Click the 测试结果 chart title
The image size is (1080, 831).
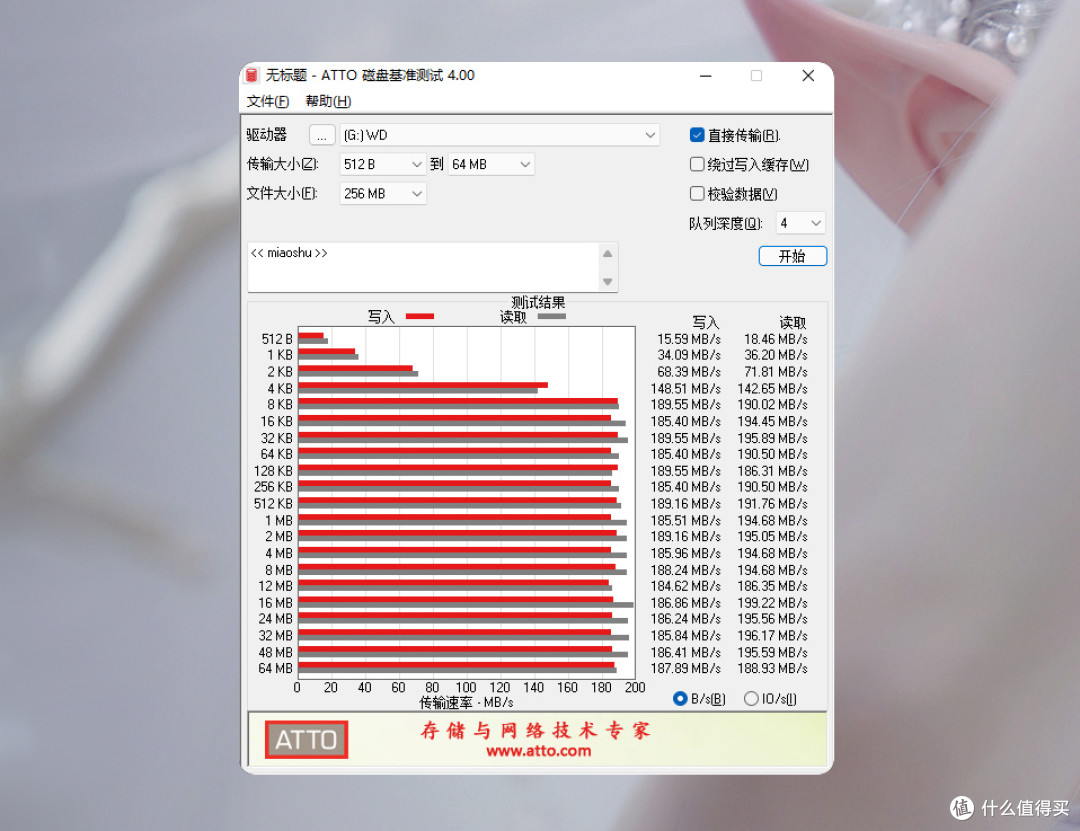click(x=538, y=302)
